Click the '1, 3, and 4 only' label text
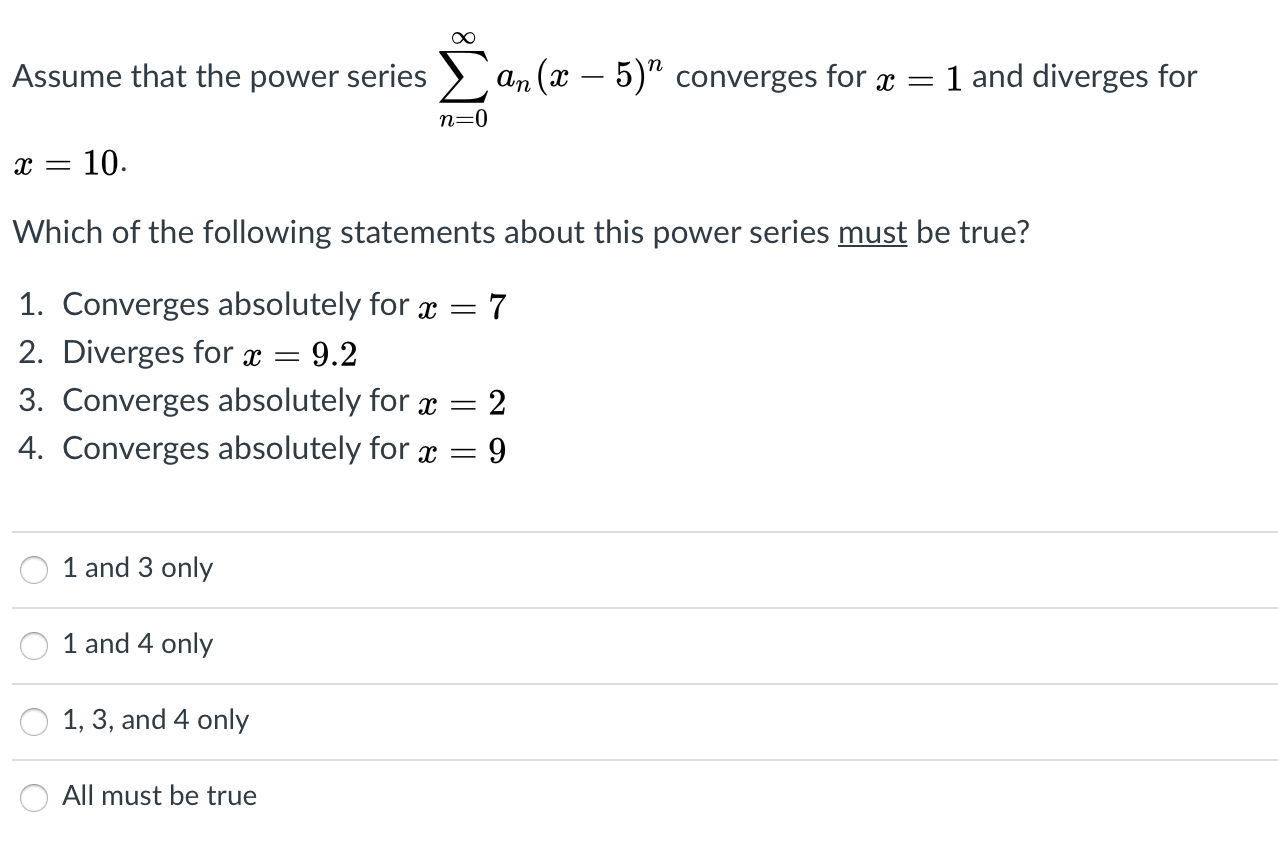Screen dimensions: 1278x846 (155, 720)
